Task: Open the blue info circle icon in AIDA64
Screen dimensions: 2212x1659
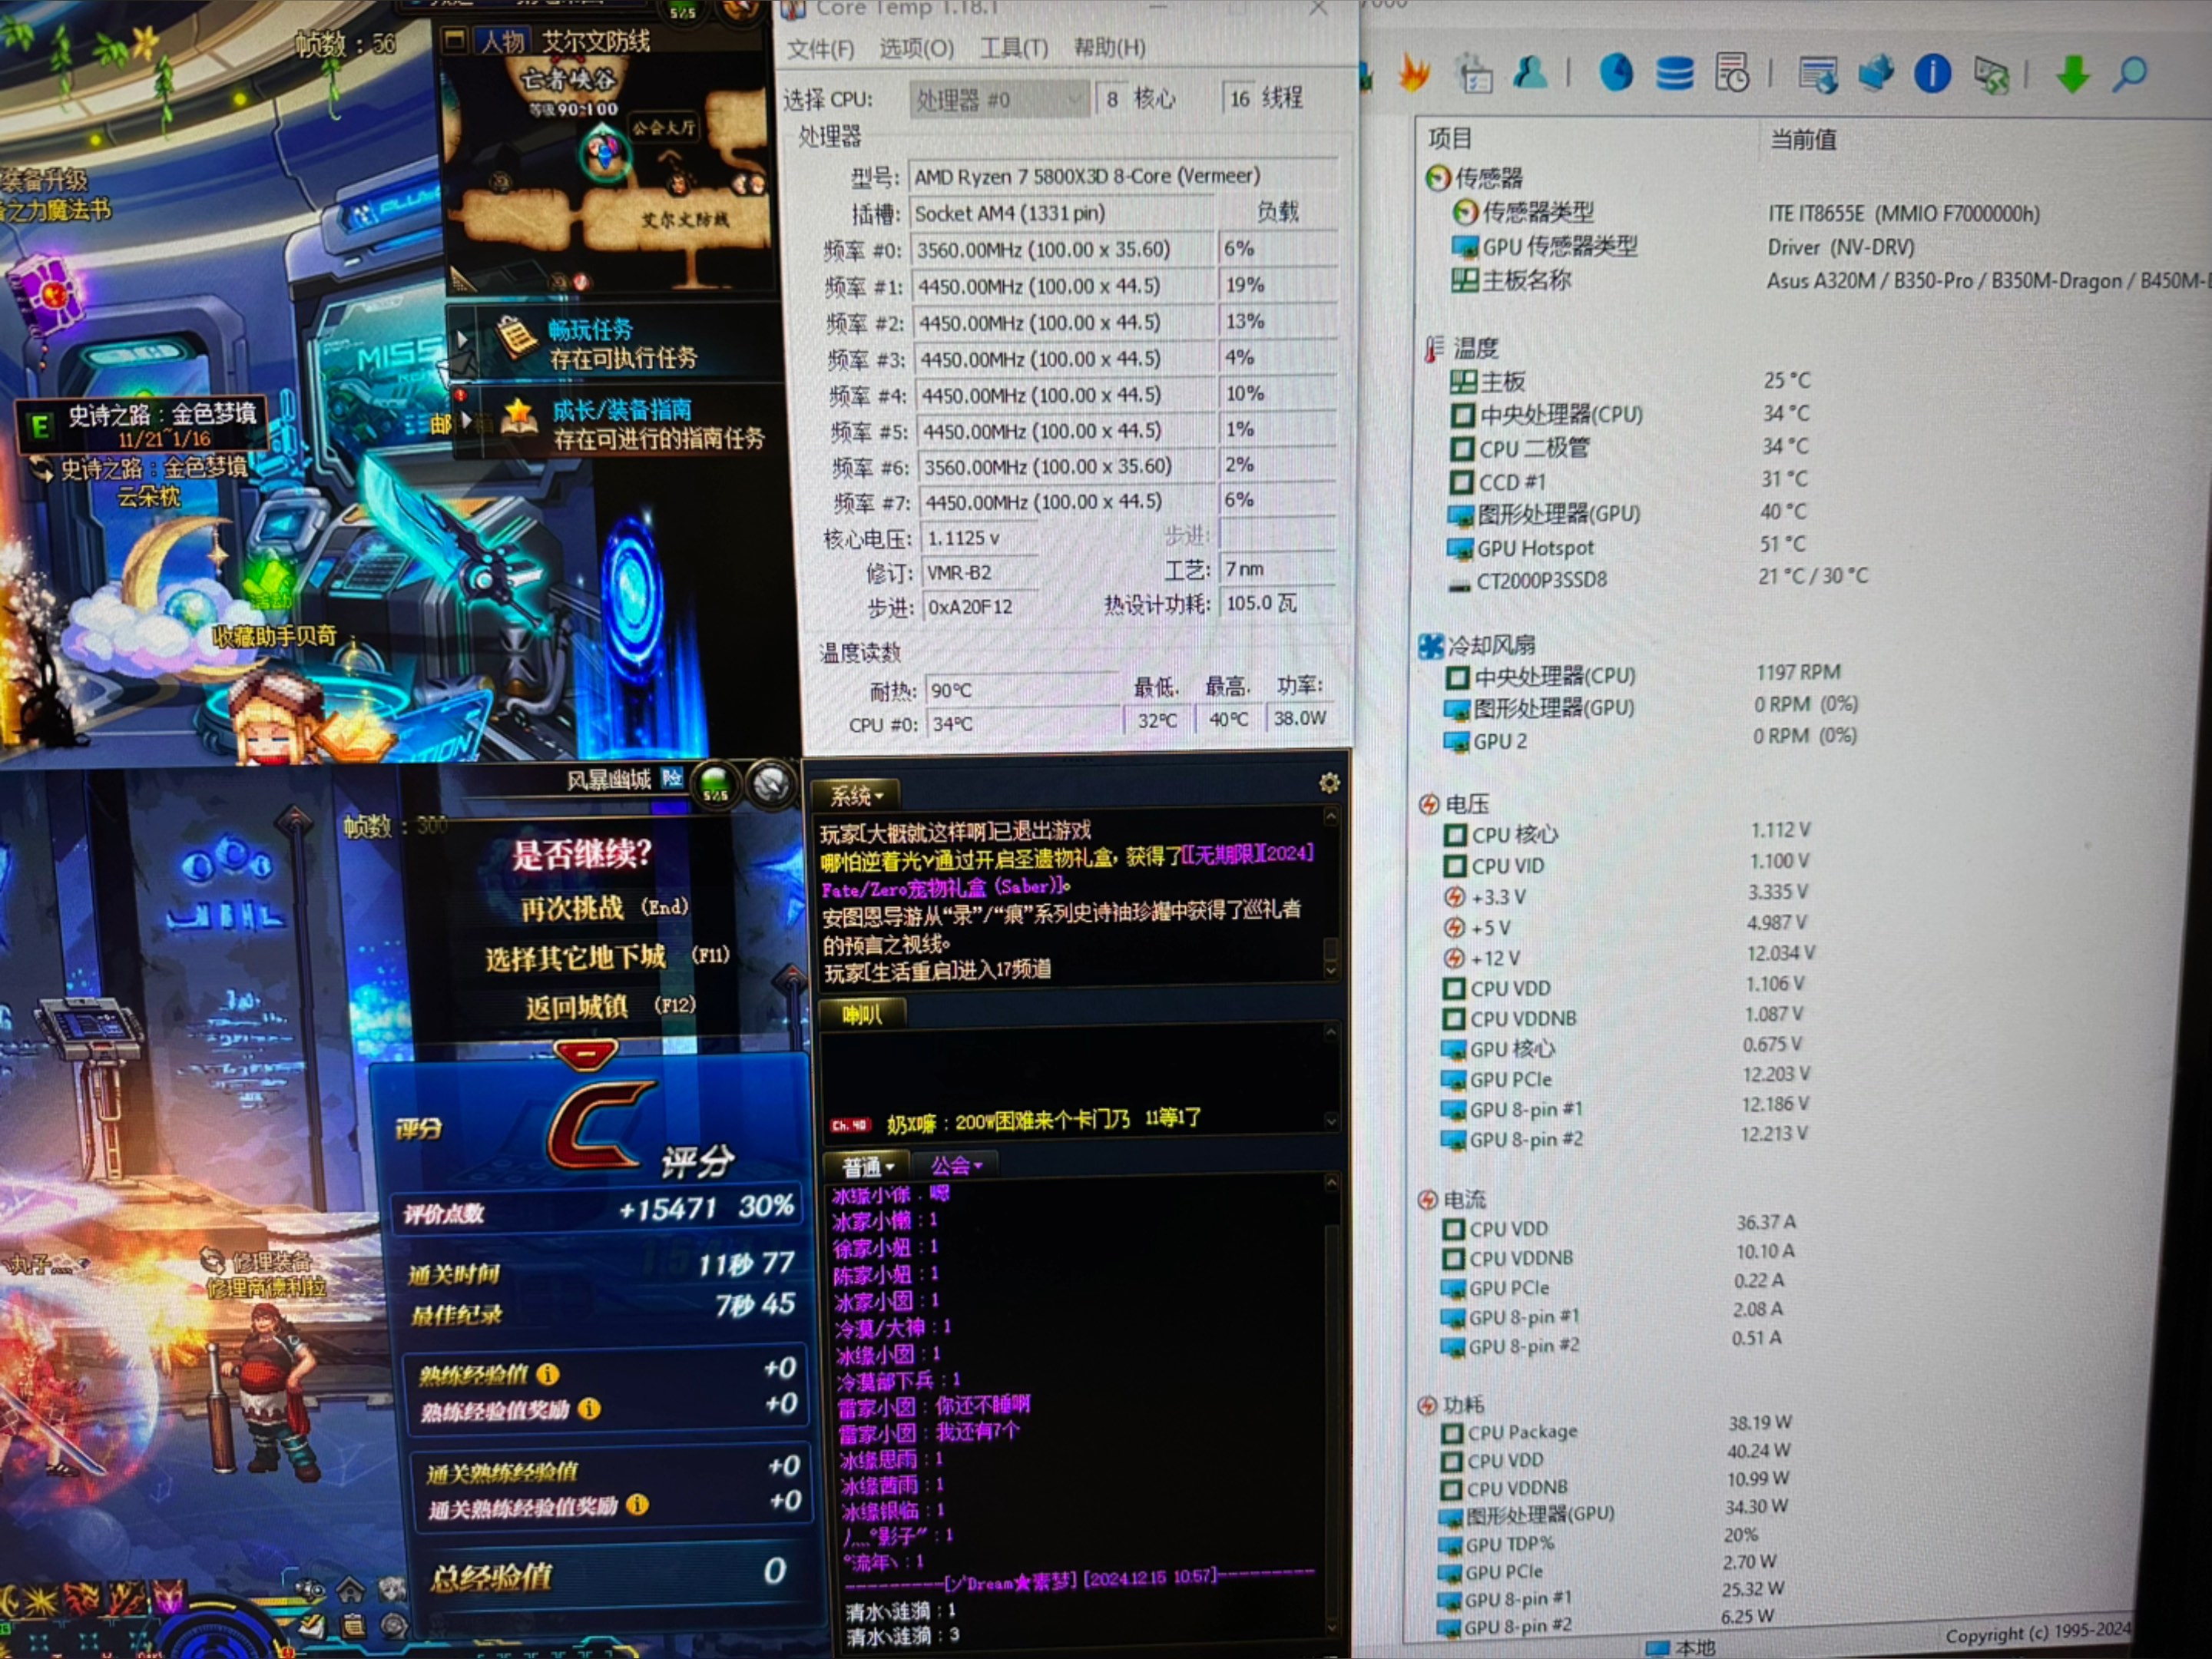Action: point(1932,73)
